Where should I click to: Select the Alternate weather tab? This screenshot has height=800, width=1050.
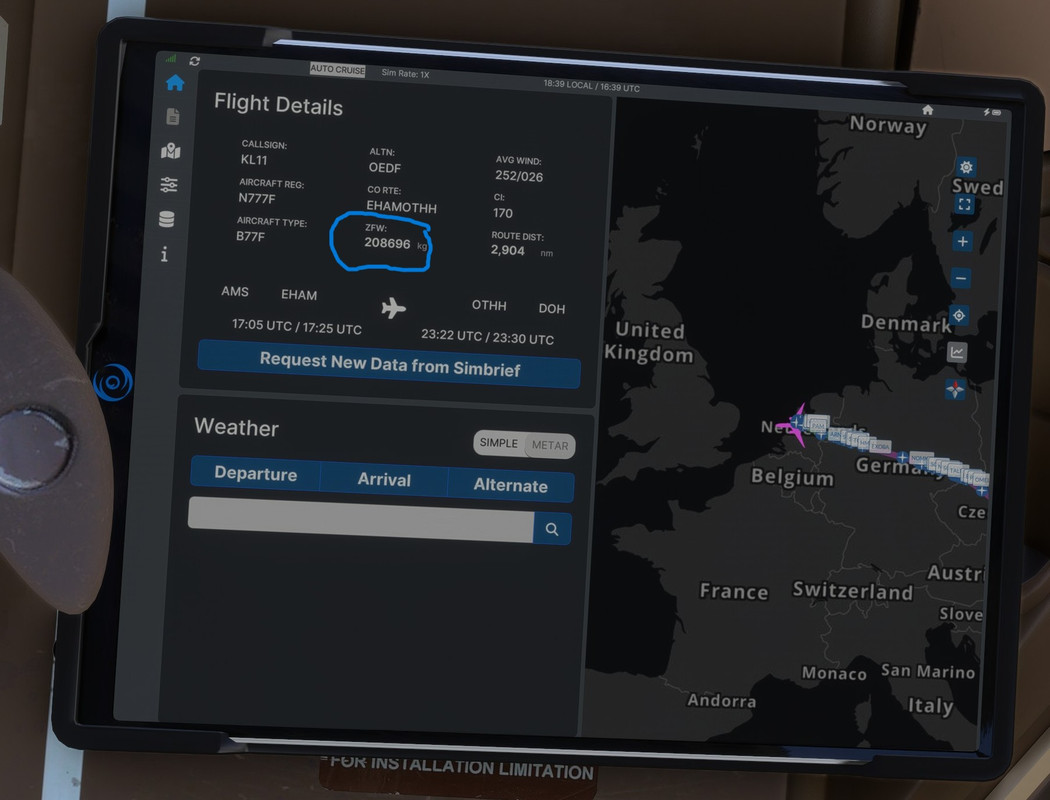pos(510,485)
